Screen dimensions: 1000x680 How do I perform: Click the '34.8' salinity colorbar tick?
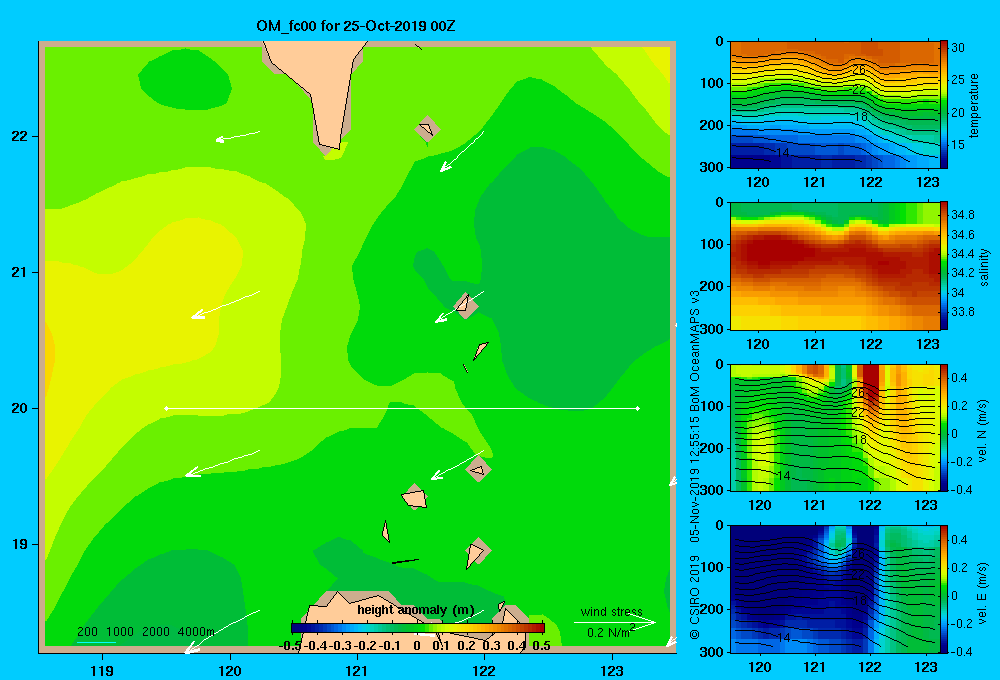click(x=962, y=215)
